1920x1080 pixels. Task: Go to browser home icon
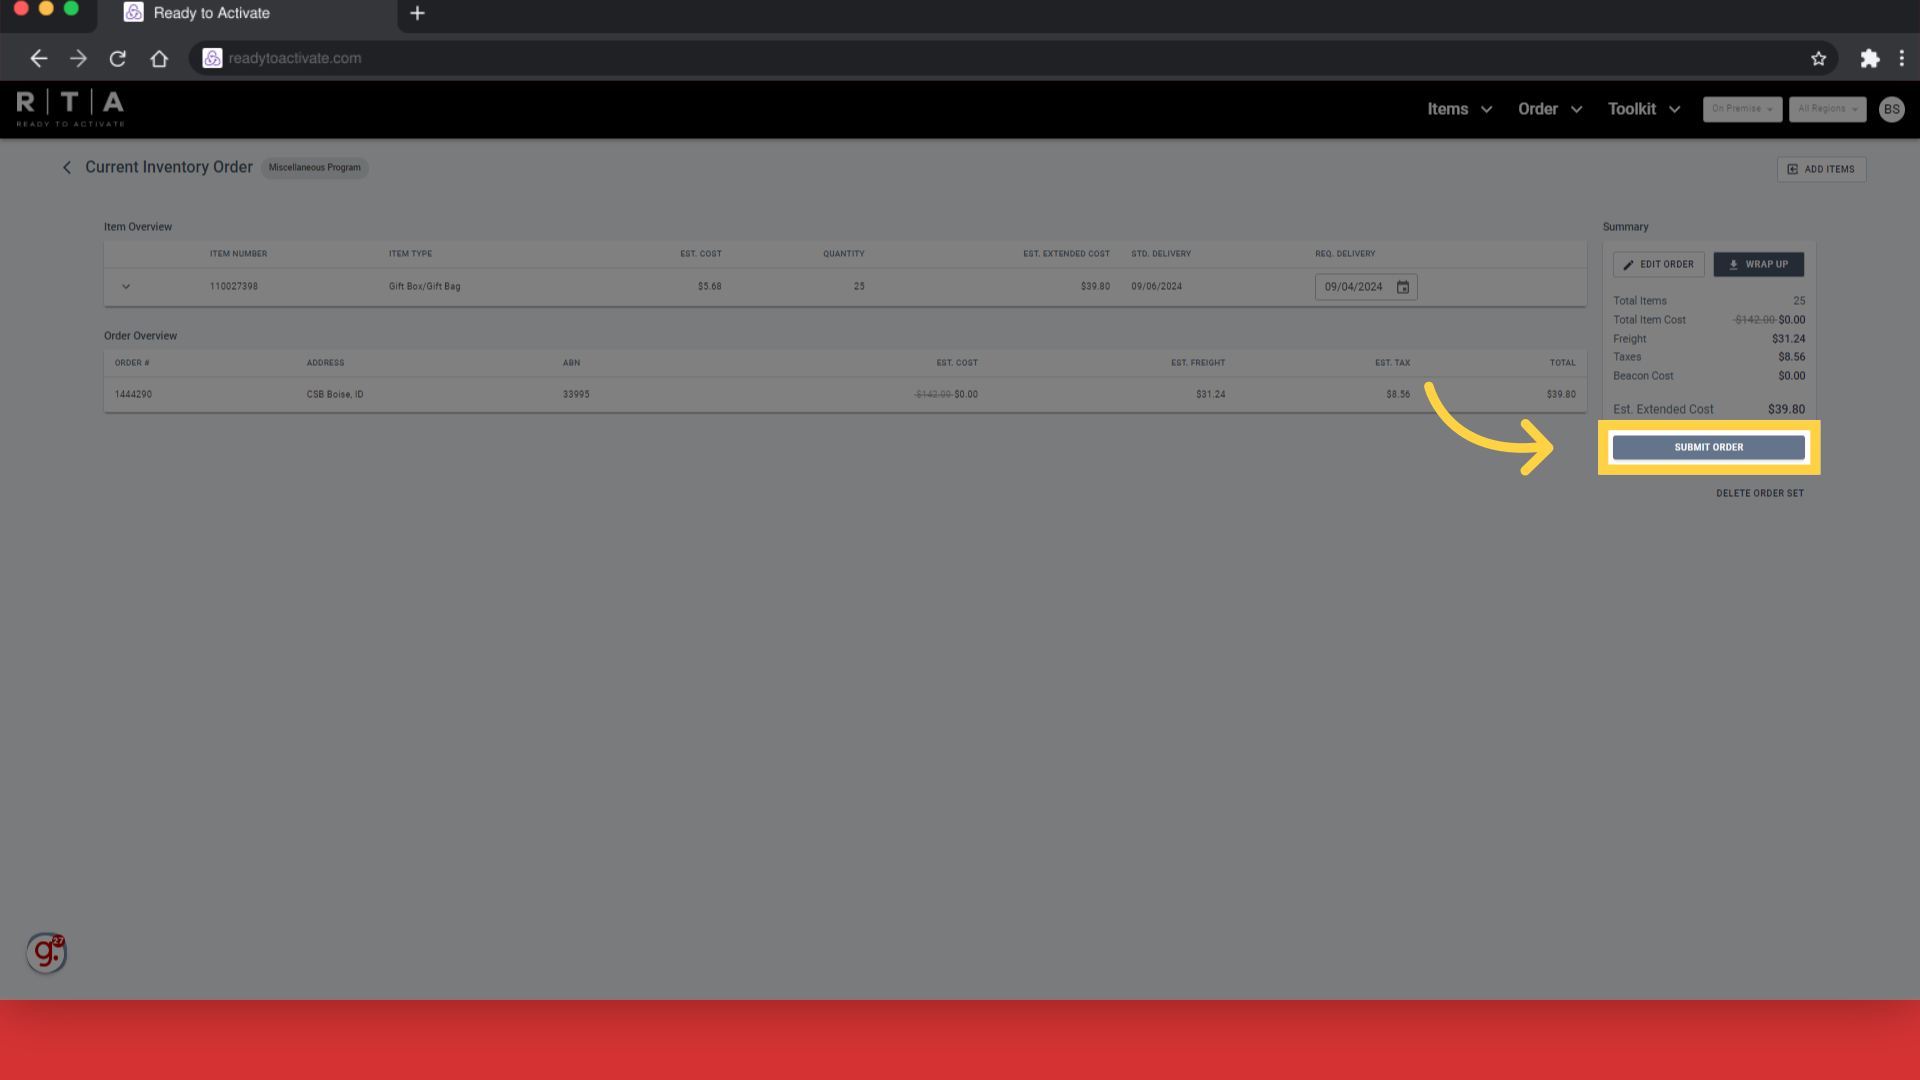coord(159,59)
